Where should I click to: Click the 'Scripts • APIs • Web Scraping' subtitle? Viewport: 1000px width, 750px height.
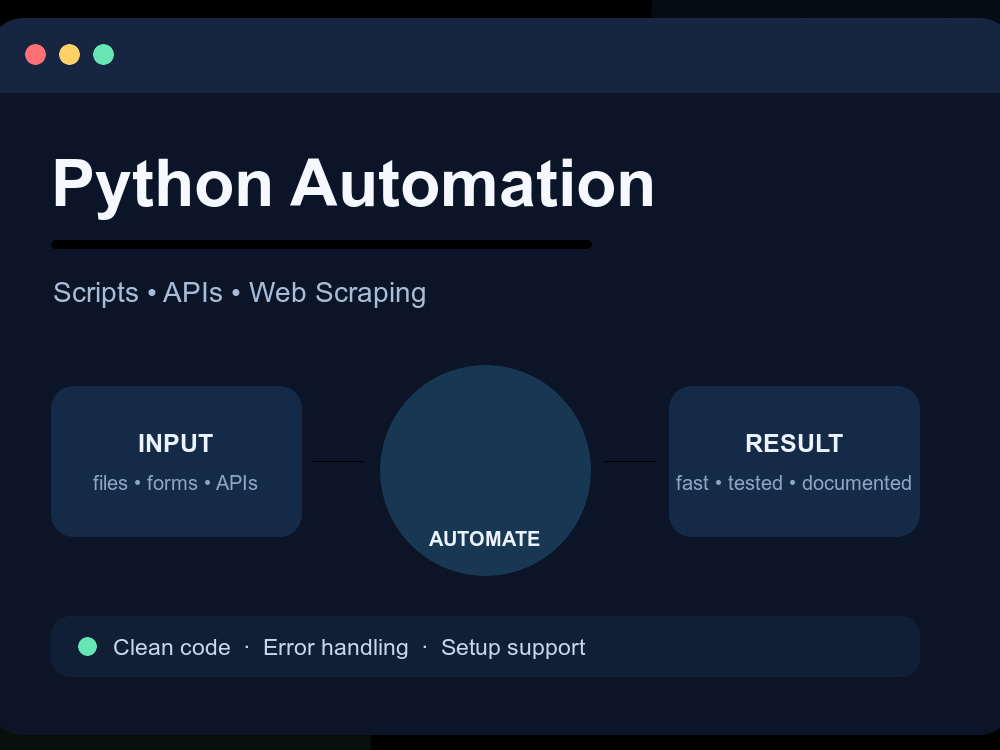point(240,293)
